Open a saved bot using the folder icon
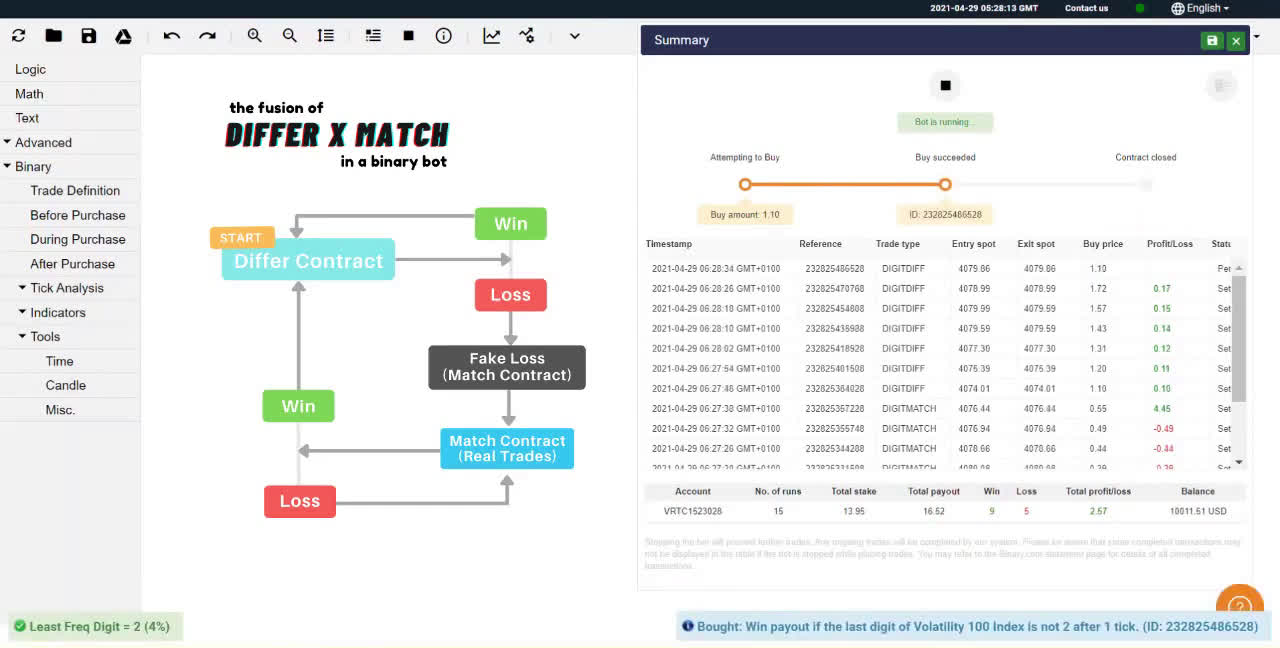Viewport: 1280px width, 648px height. (54, 35)
